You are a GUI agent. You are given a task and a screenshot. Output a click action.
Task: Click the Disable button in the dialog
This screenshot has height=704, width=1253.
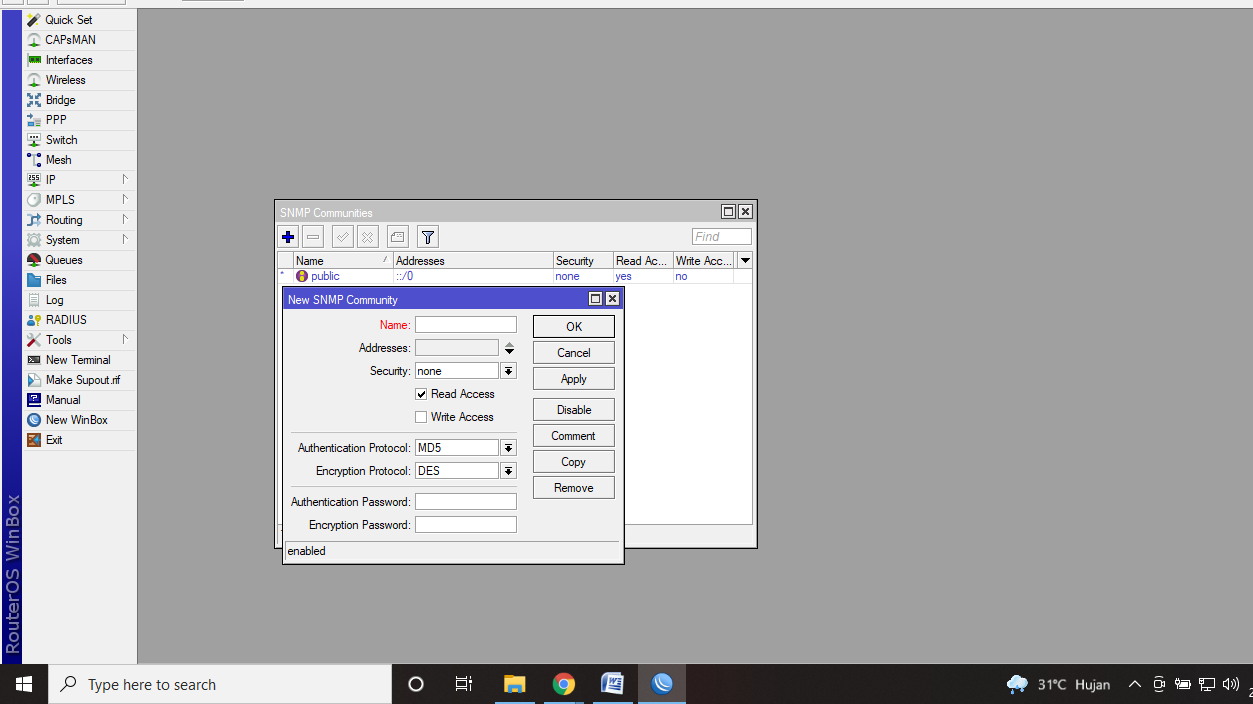pyautogui.click(x=574, y=410)
